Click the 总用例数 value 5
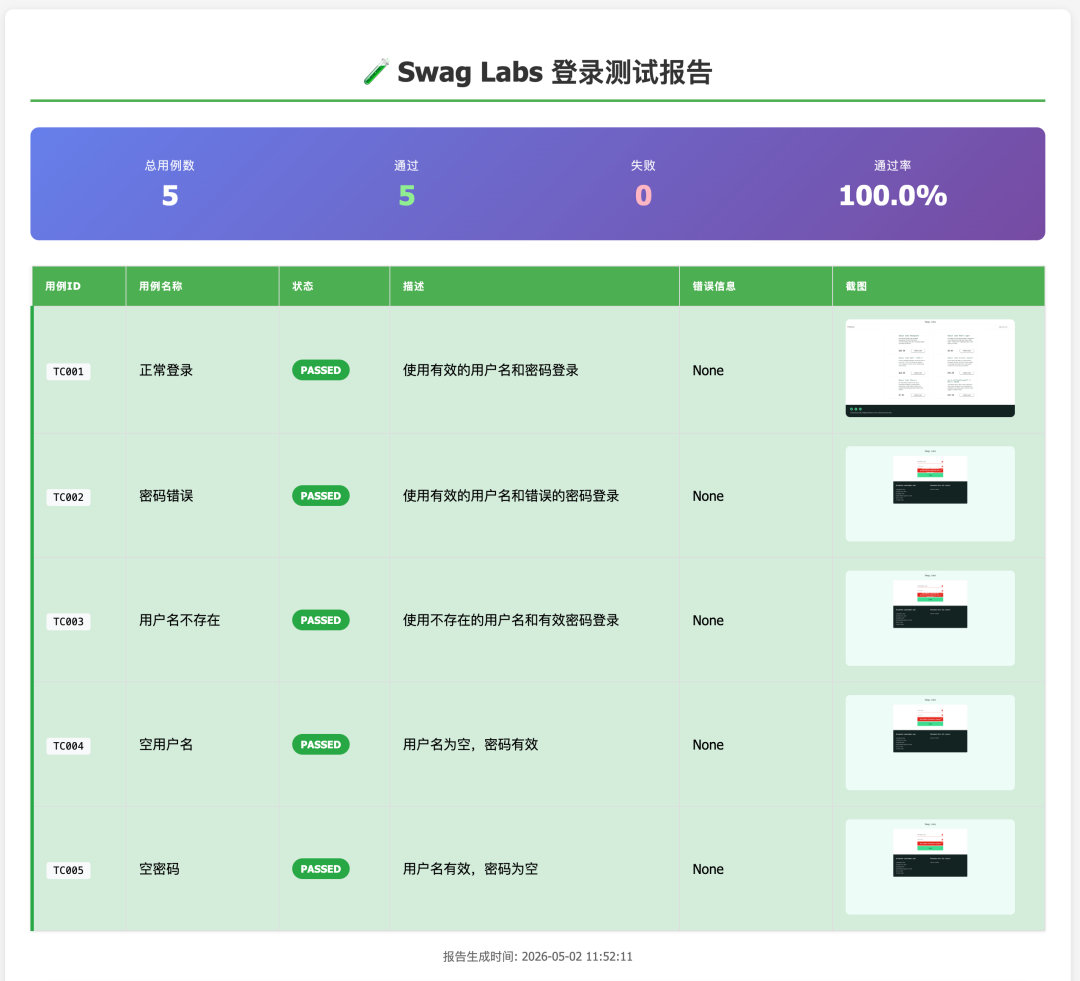Image resolution: width=1080 pixels, height=981 pixels. [170, 196]
